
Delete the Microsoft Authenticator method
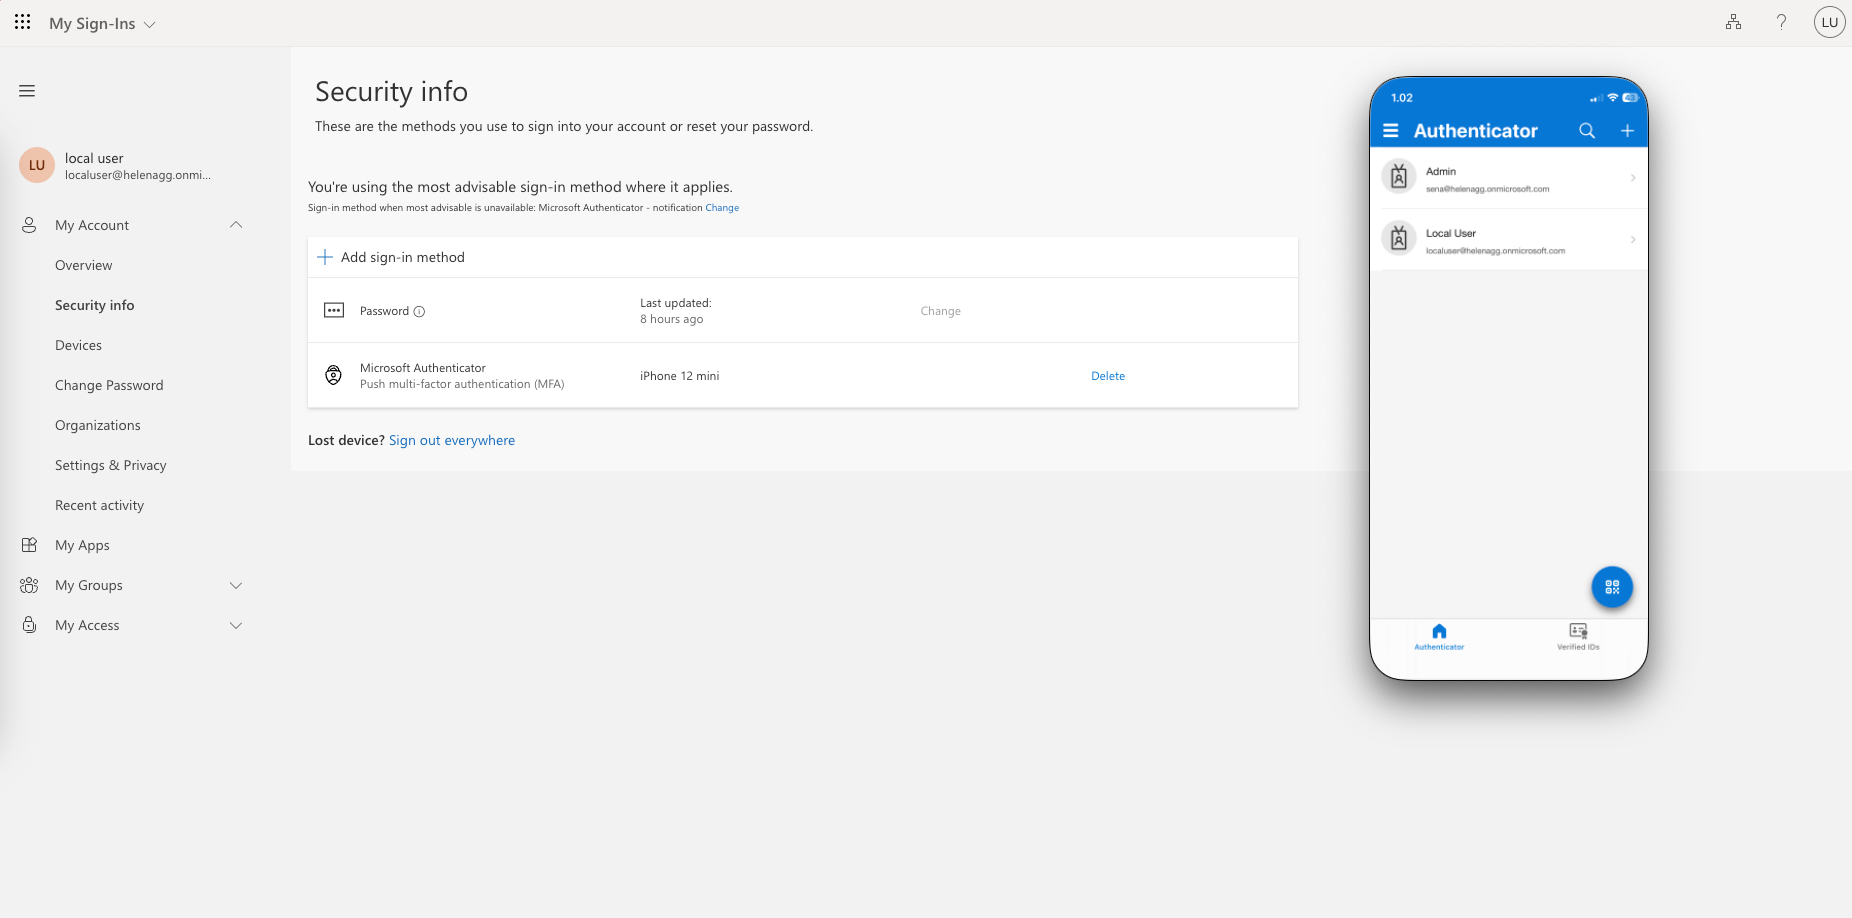click(1107, 376)
